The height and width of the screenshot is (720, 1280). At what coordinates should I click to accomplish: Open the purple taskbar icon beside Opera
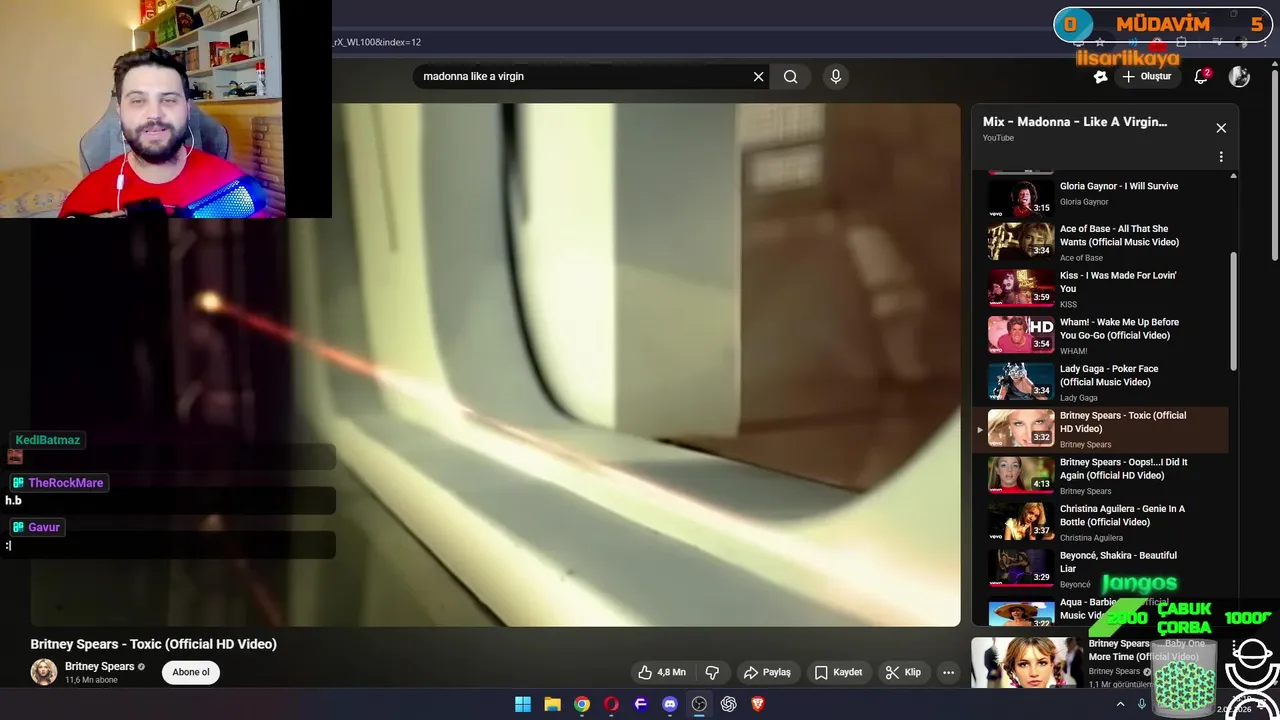click(x=641, y=704)
